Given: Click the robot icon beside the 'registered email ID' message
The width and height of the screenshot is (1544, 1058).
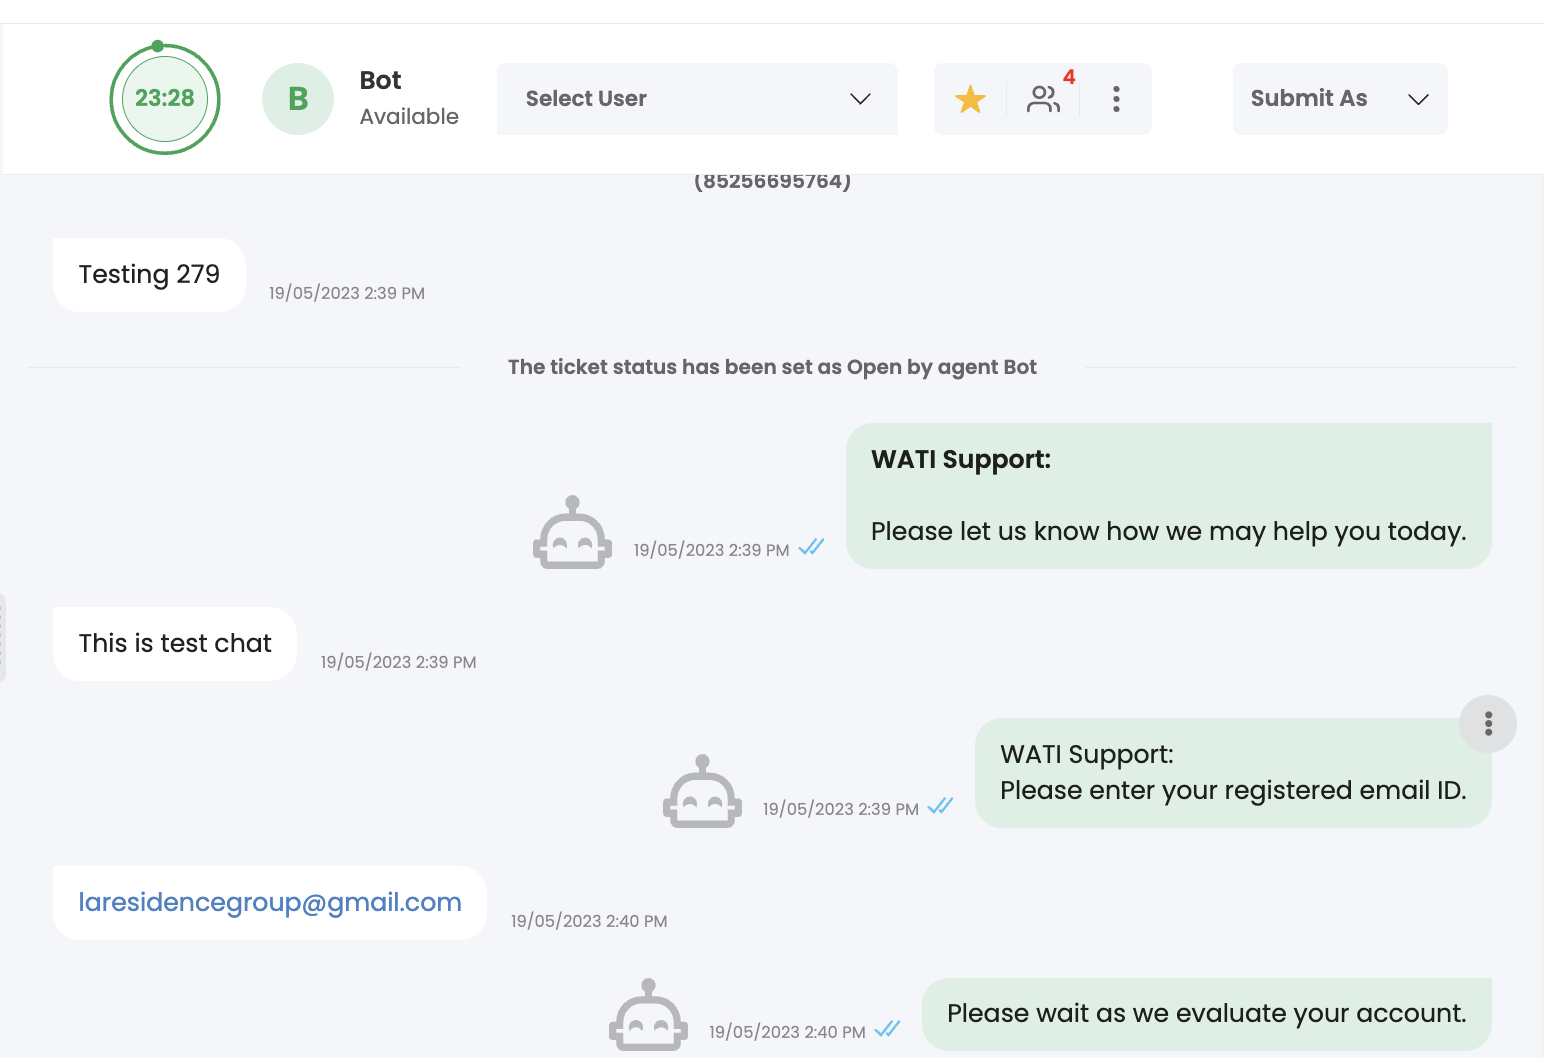Looking at the screenshot, I should (702, 792).
